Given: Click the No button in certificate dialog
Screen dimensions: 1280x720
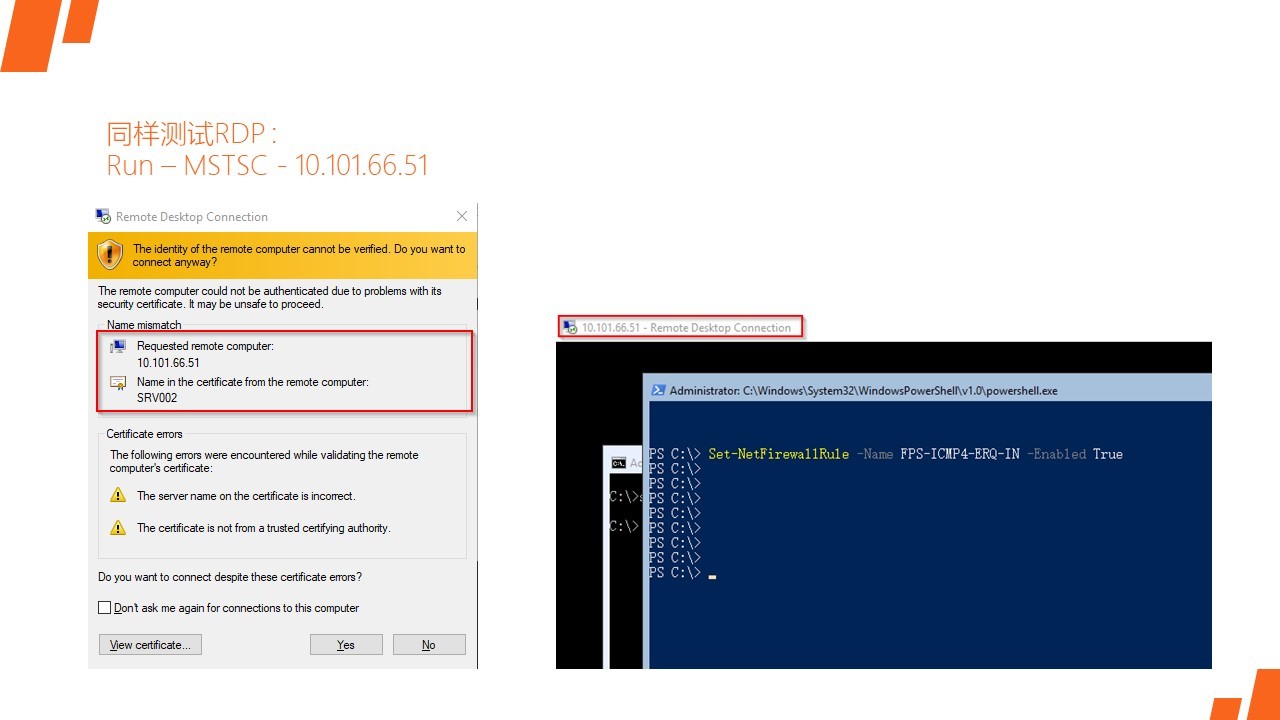Looking at the screenshot, I should [429, 645].
